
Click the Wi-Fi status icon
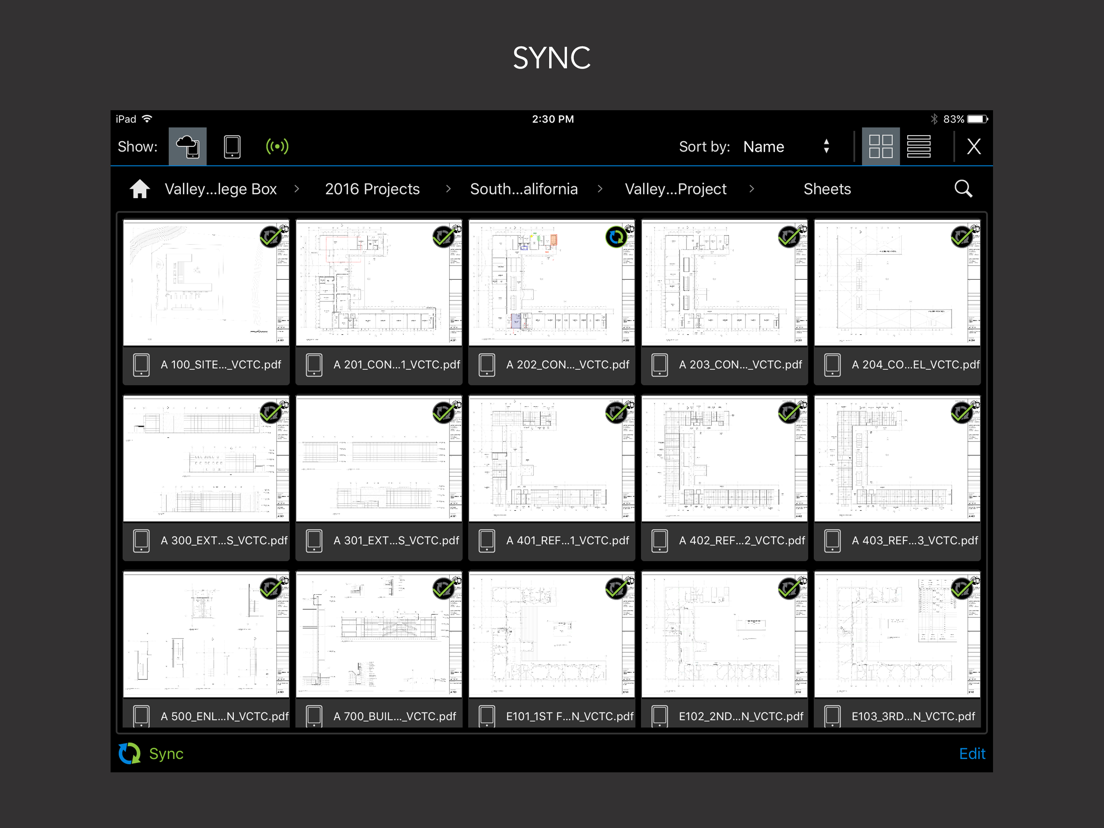pyautogui.click(x=147, y=118)
